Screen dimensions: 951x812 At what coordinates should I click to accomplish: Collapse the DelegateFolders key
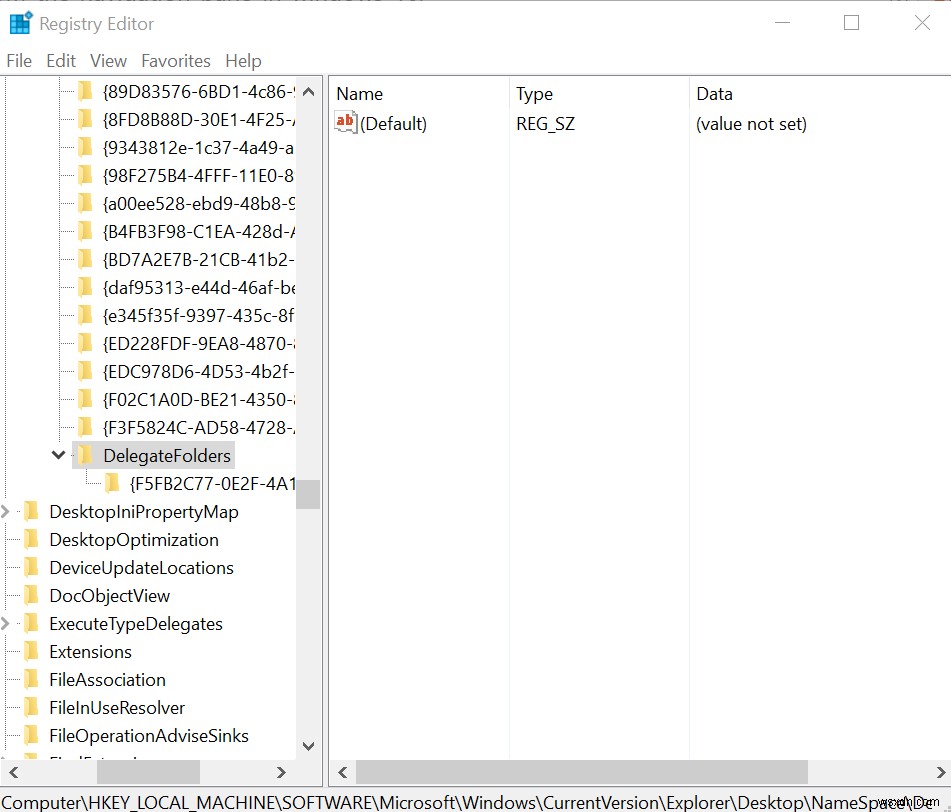(58, 455)
